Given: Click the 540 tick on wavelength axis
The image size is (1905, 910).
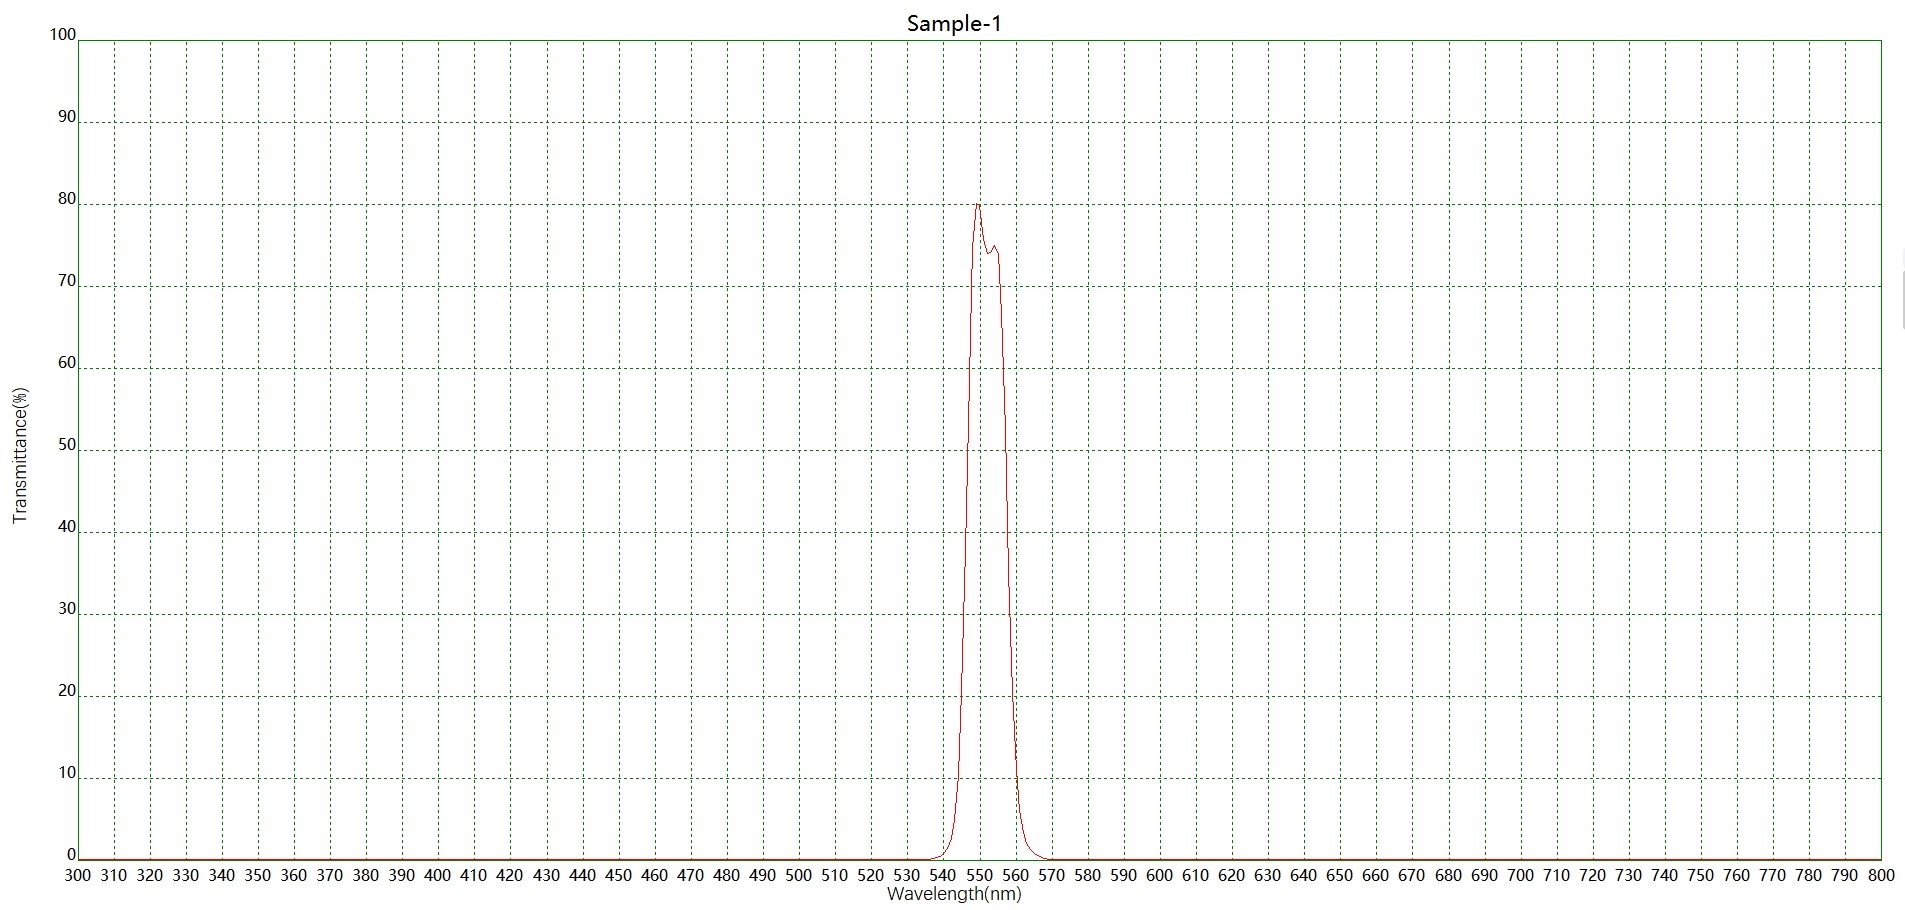Looking at the screenshot, I should click(x=943, y=875).
